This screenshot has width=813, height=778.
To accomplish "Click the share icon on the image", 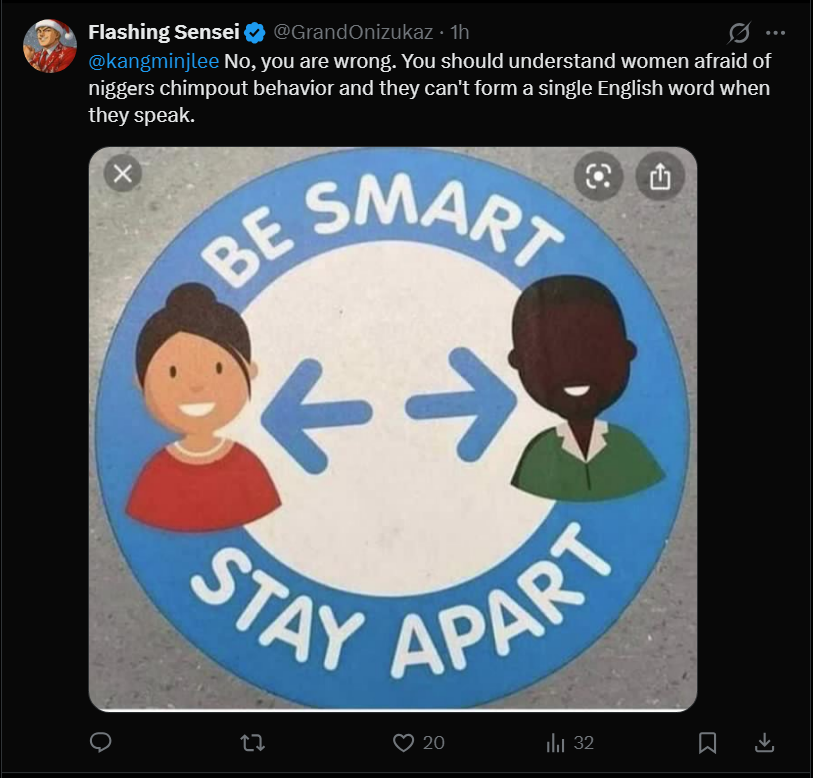I will click(x=660, y=177).
